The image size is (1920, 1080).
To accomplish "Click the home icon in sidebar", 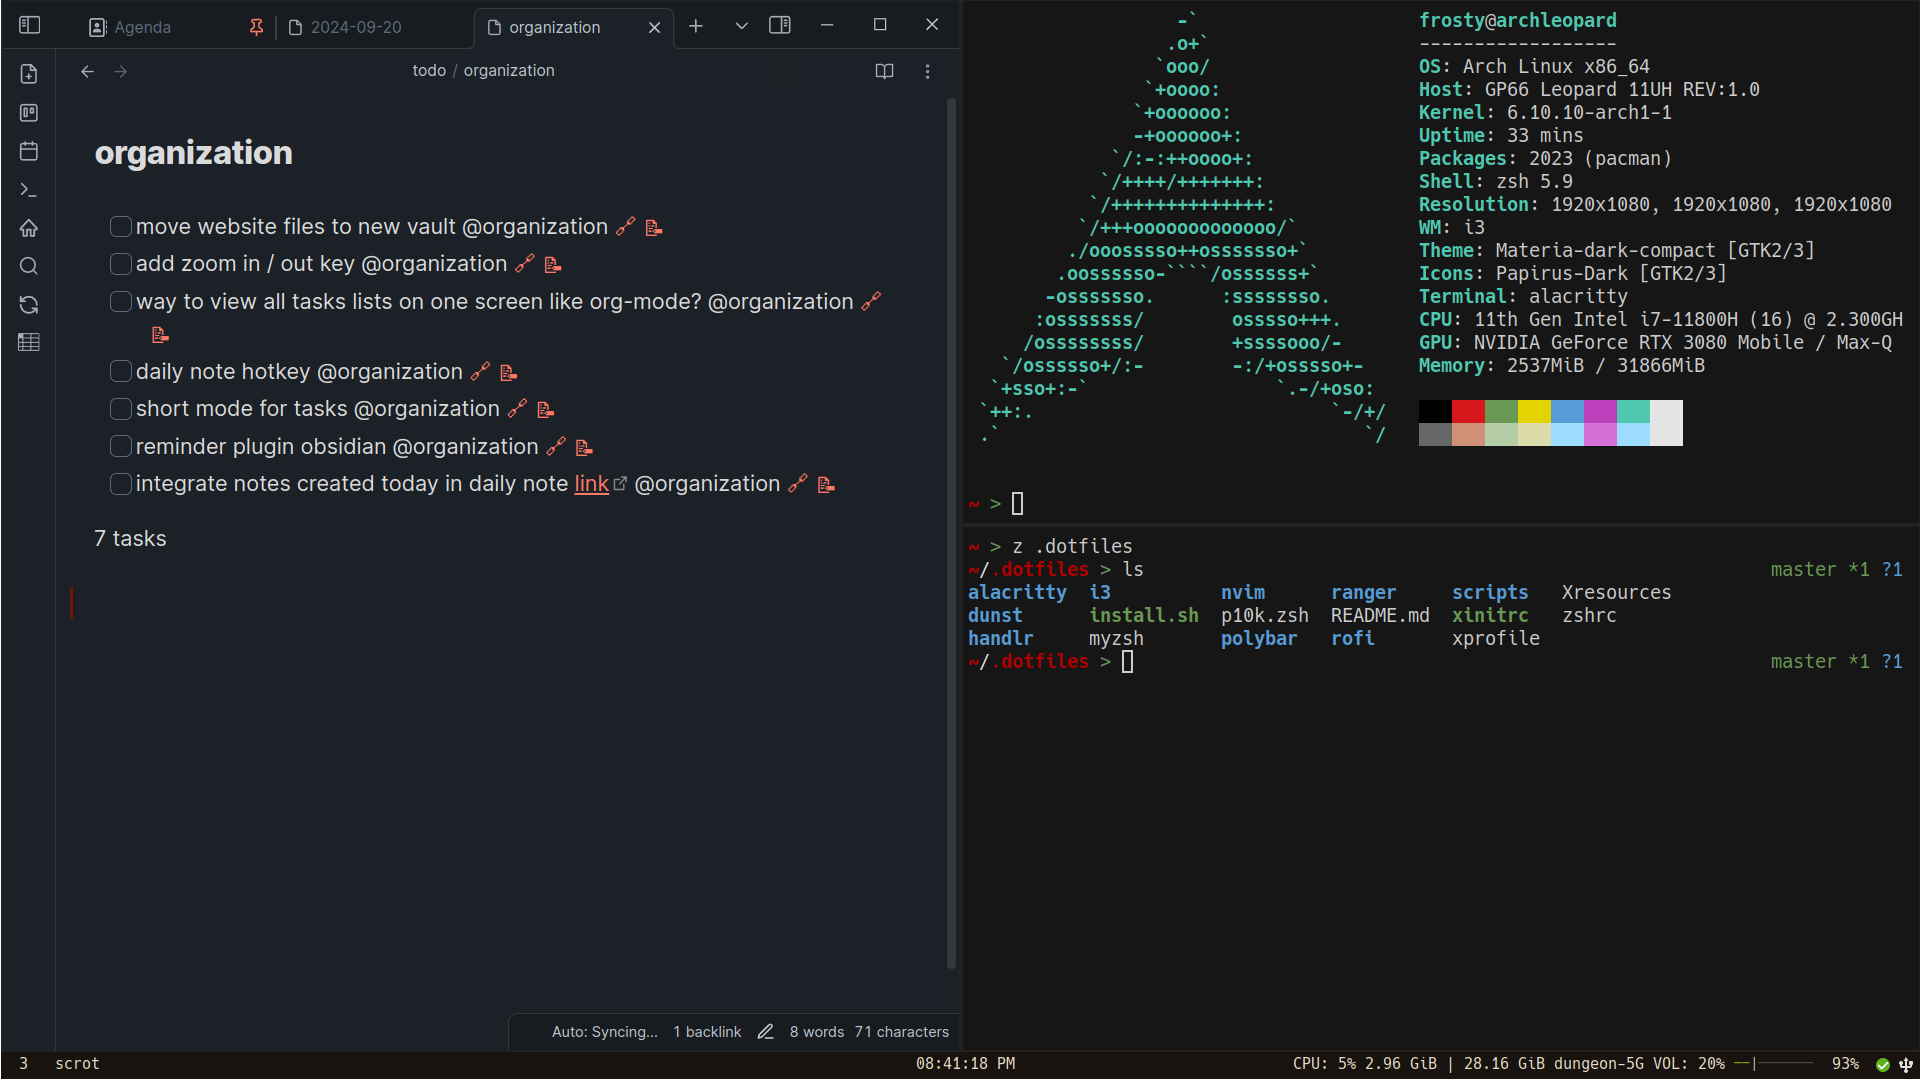I will coord(29,228).
